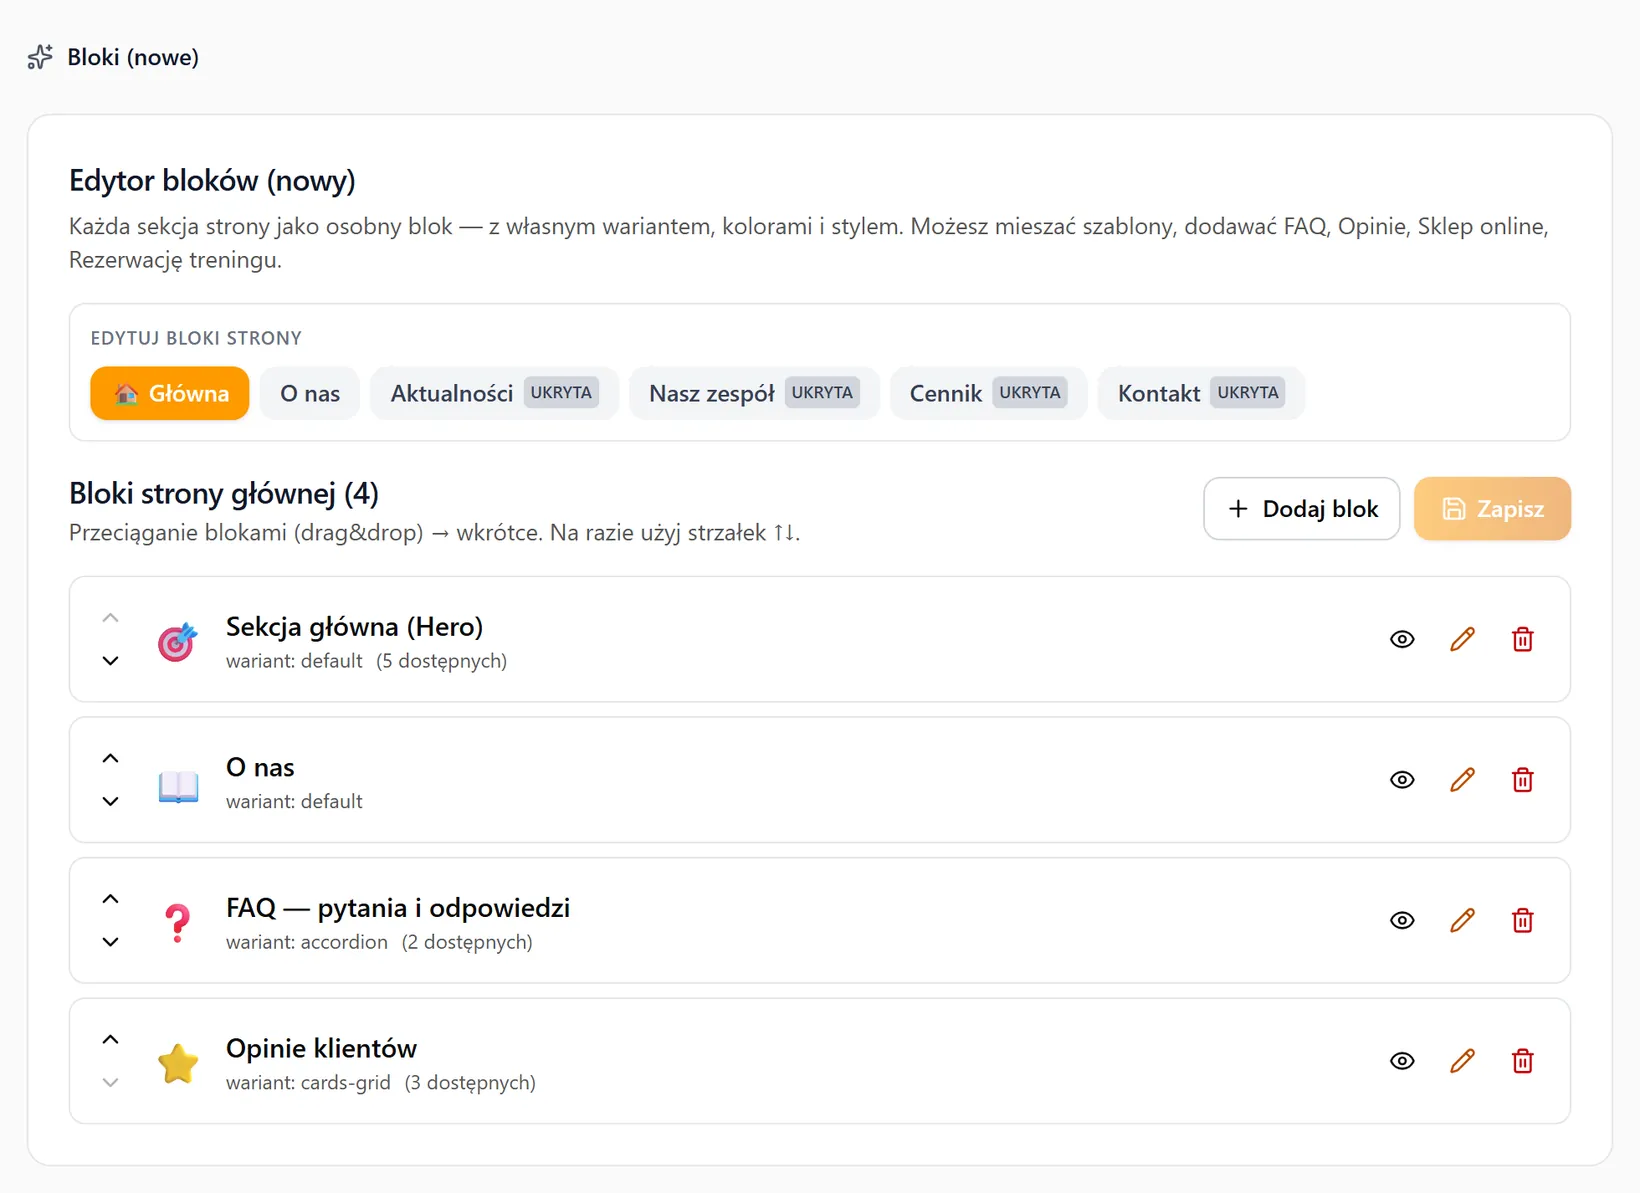Edit the O nas block with pencil

(x=1462, y=780)
